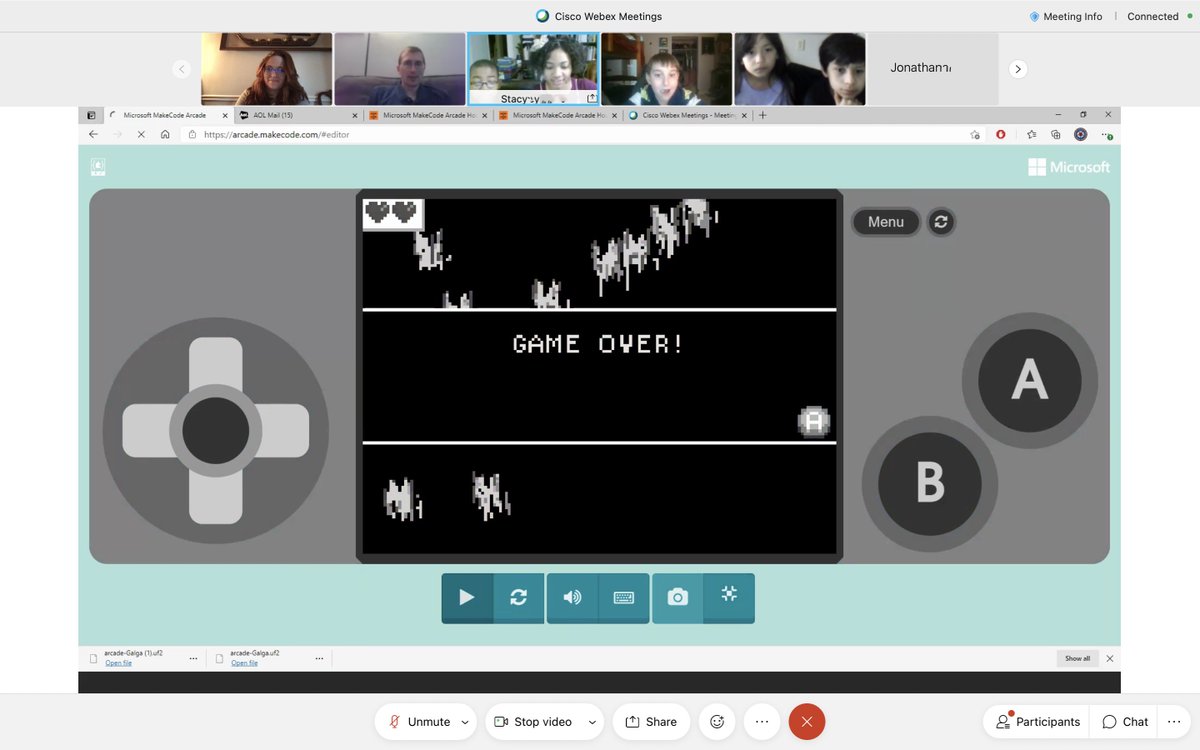Image resolution: width=1200 pixels, height=750 pixels.
Task: Select the woman with long hair video thumbnail
Action: click(x=267, y=69)
